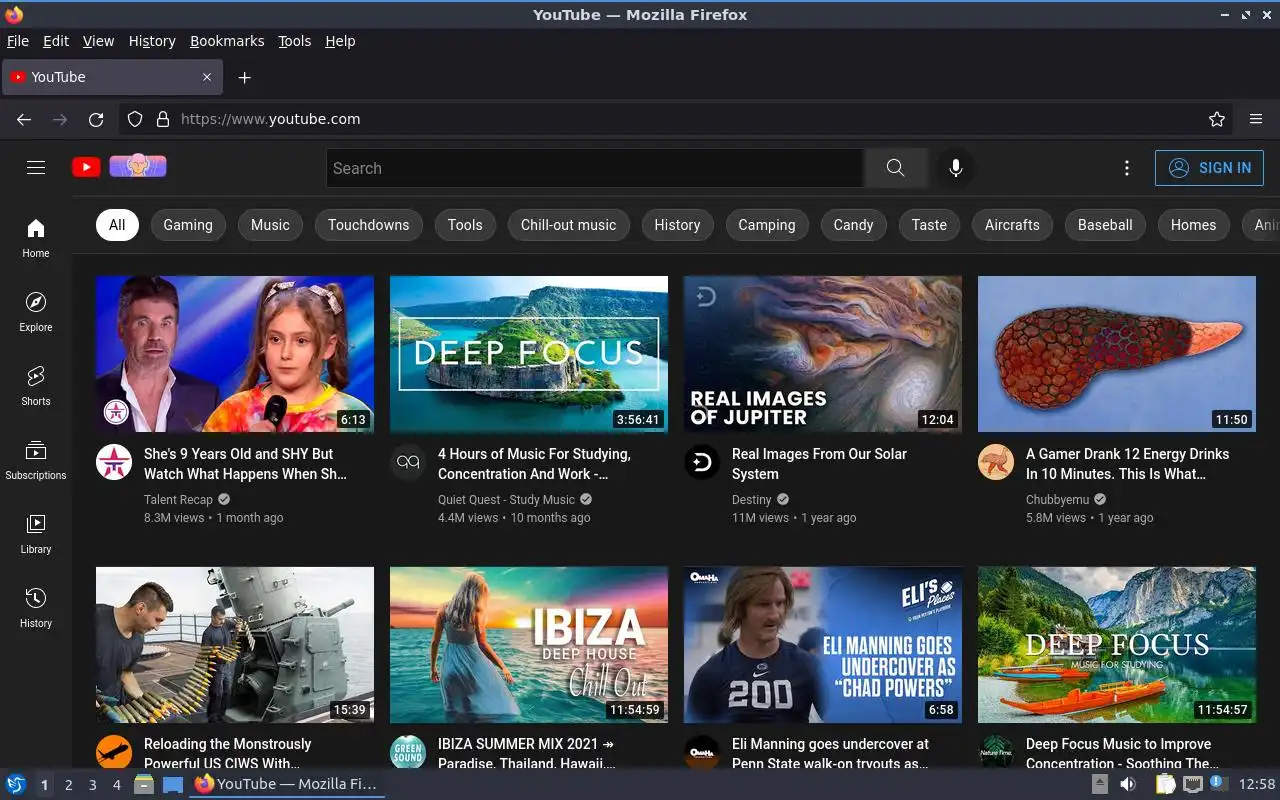
Task: Select the Candy filter chip
Action: [853, 225]
